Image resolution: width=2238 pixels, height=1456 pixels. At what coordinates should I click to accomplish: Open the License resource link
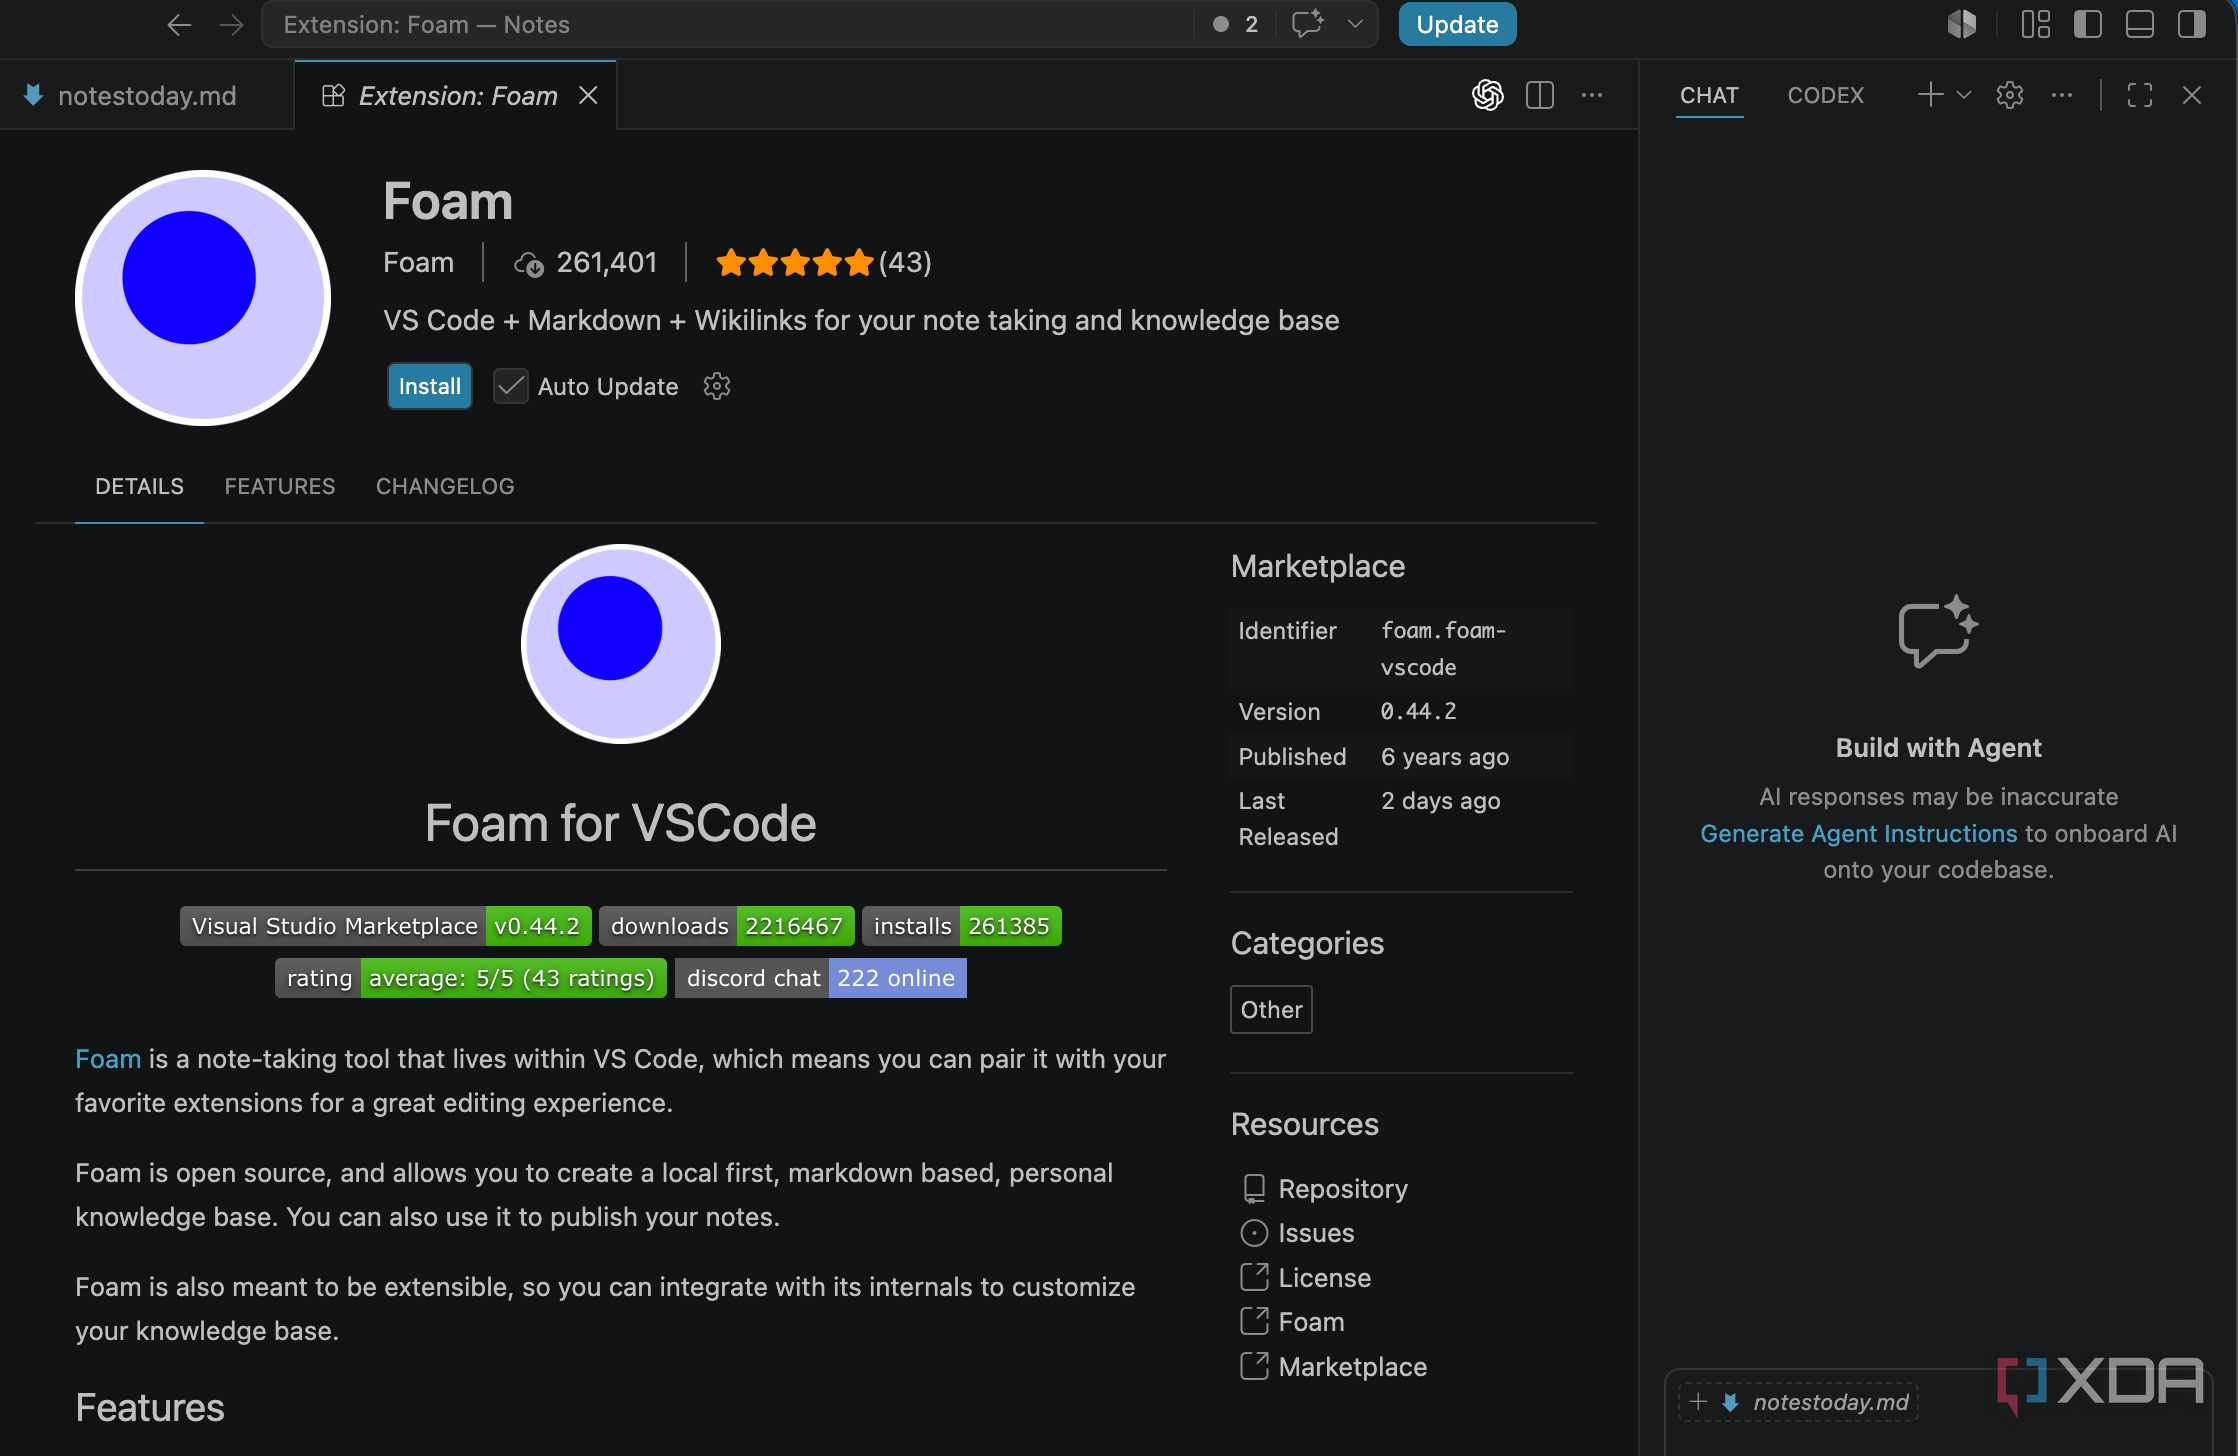tap(1324, 1278)
